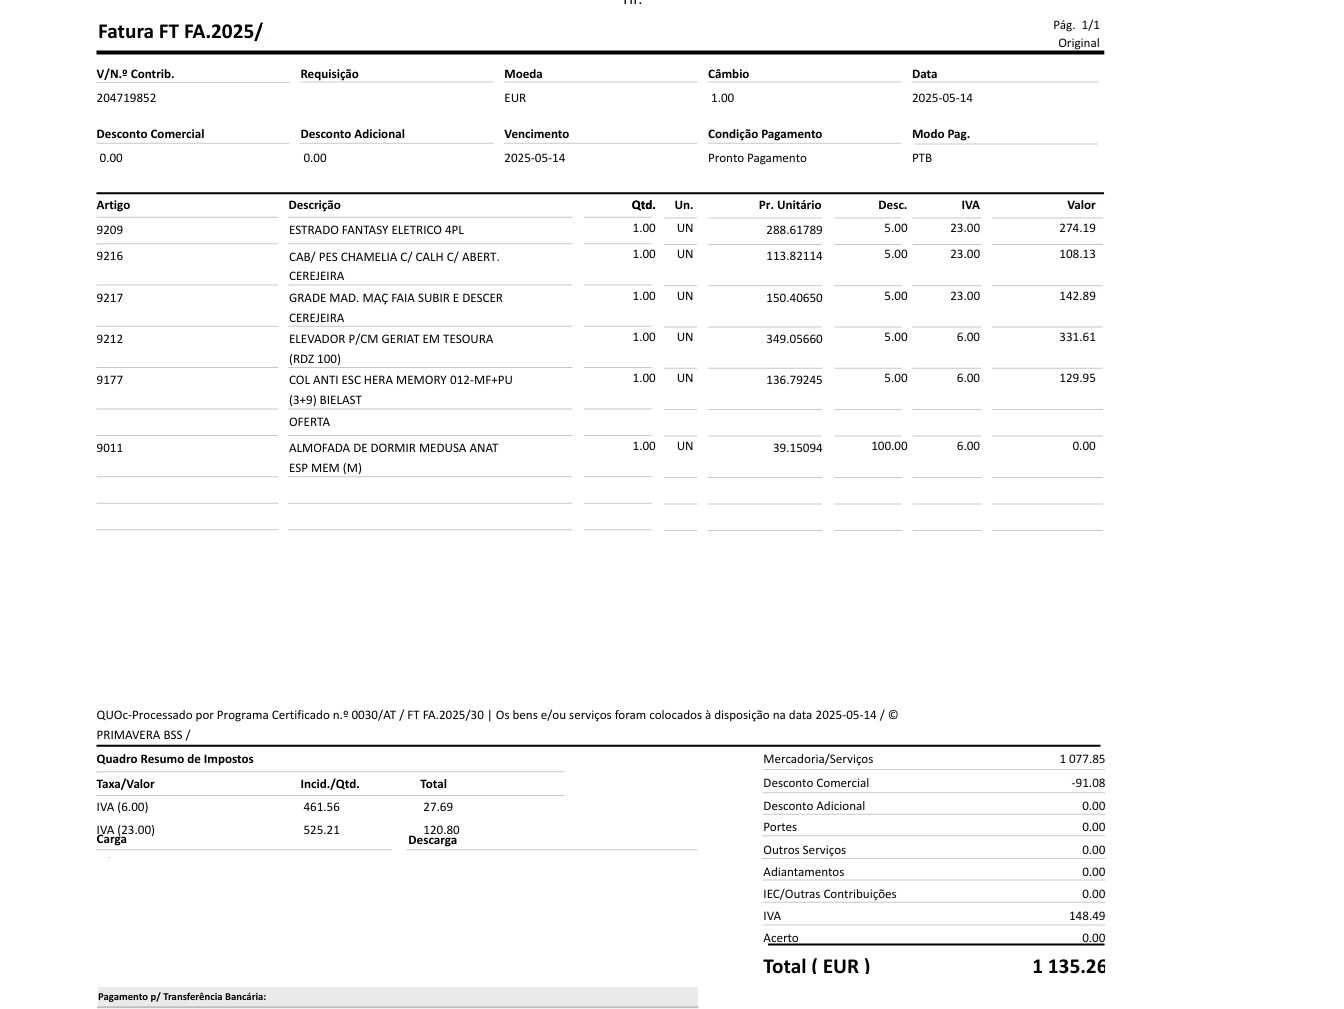Select the 'PRIMAVERA BSS /' footer text
Image resolution: width=1344 pixels, height=1009 pixels.
pyautogui.click(x=143, y=735)
